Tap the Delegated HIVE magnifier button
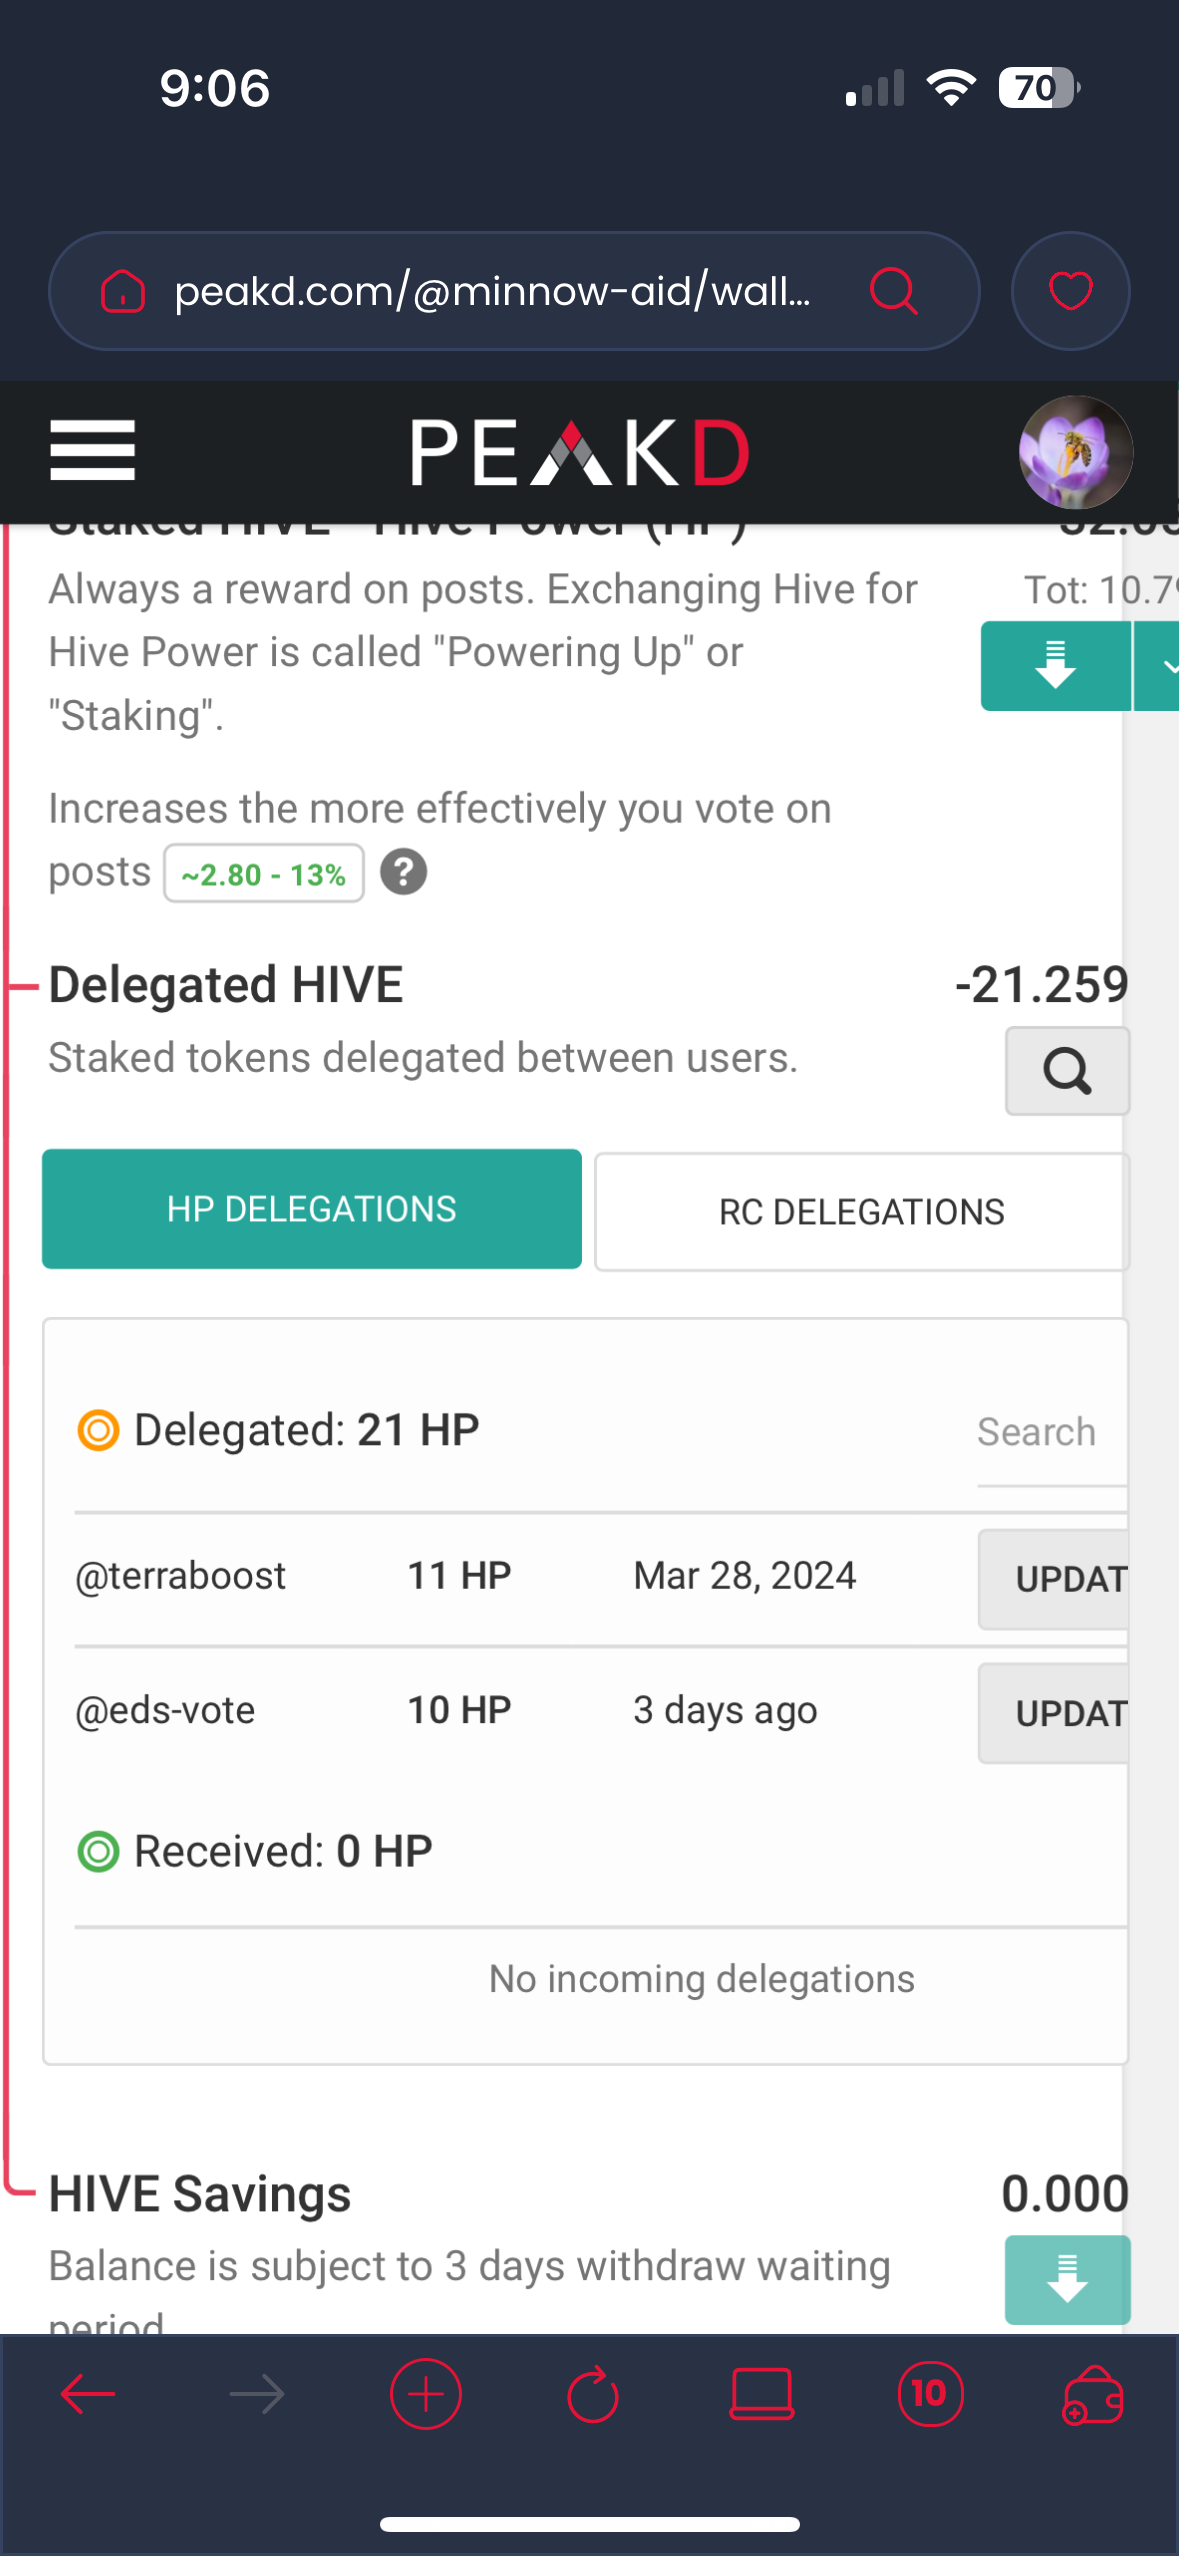The width and height of the screenshot is (1179, 2556). tap(1067, 1071)
